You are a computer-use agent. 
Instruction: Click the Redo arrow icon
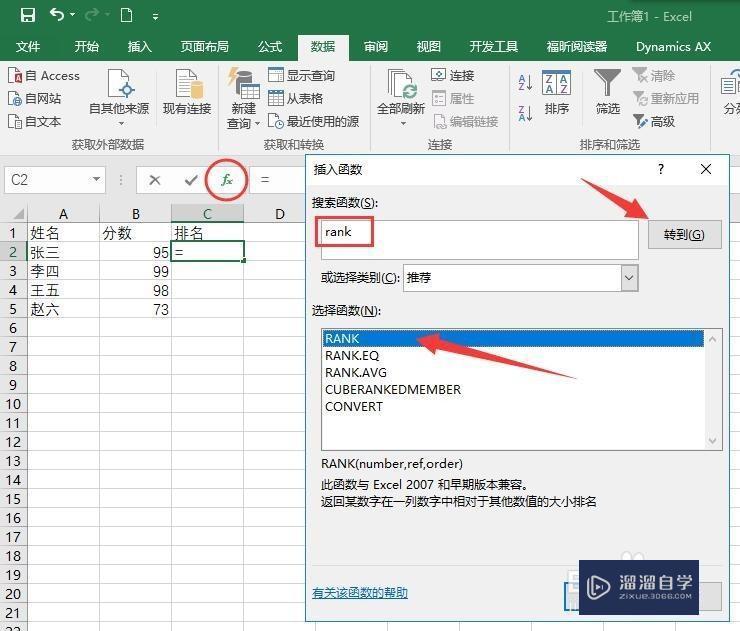pos(92,15)
